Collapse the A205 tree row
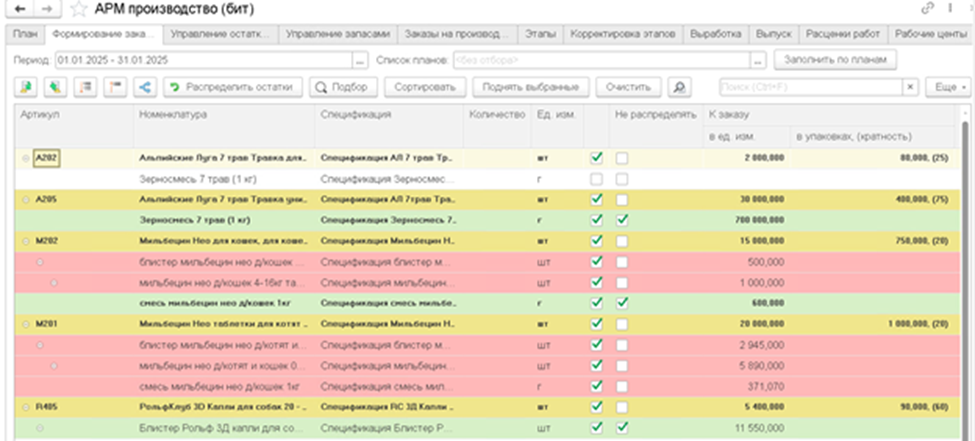The image size is (975, 441). coord(25,200)
